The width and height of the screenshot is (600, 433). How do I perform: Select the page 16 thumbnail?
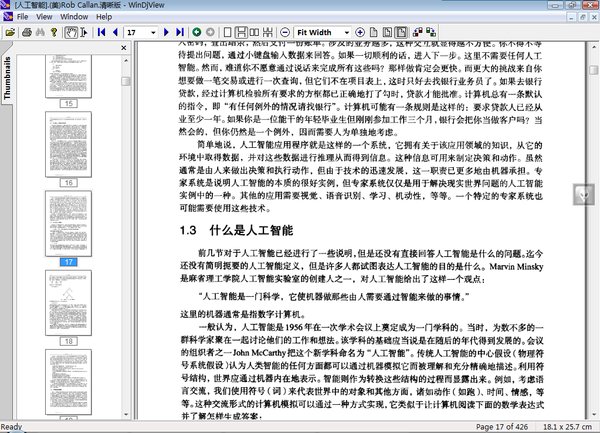68,145
